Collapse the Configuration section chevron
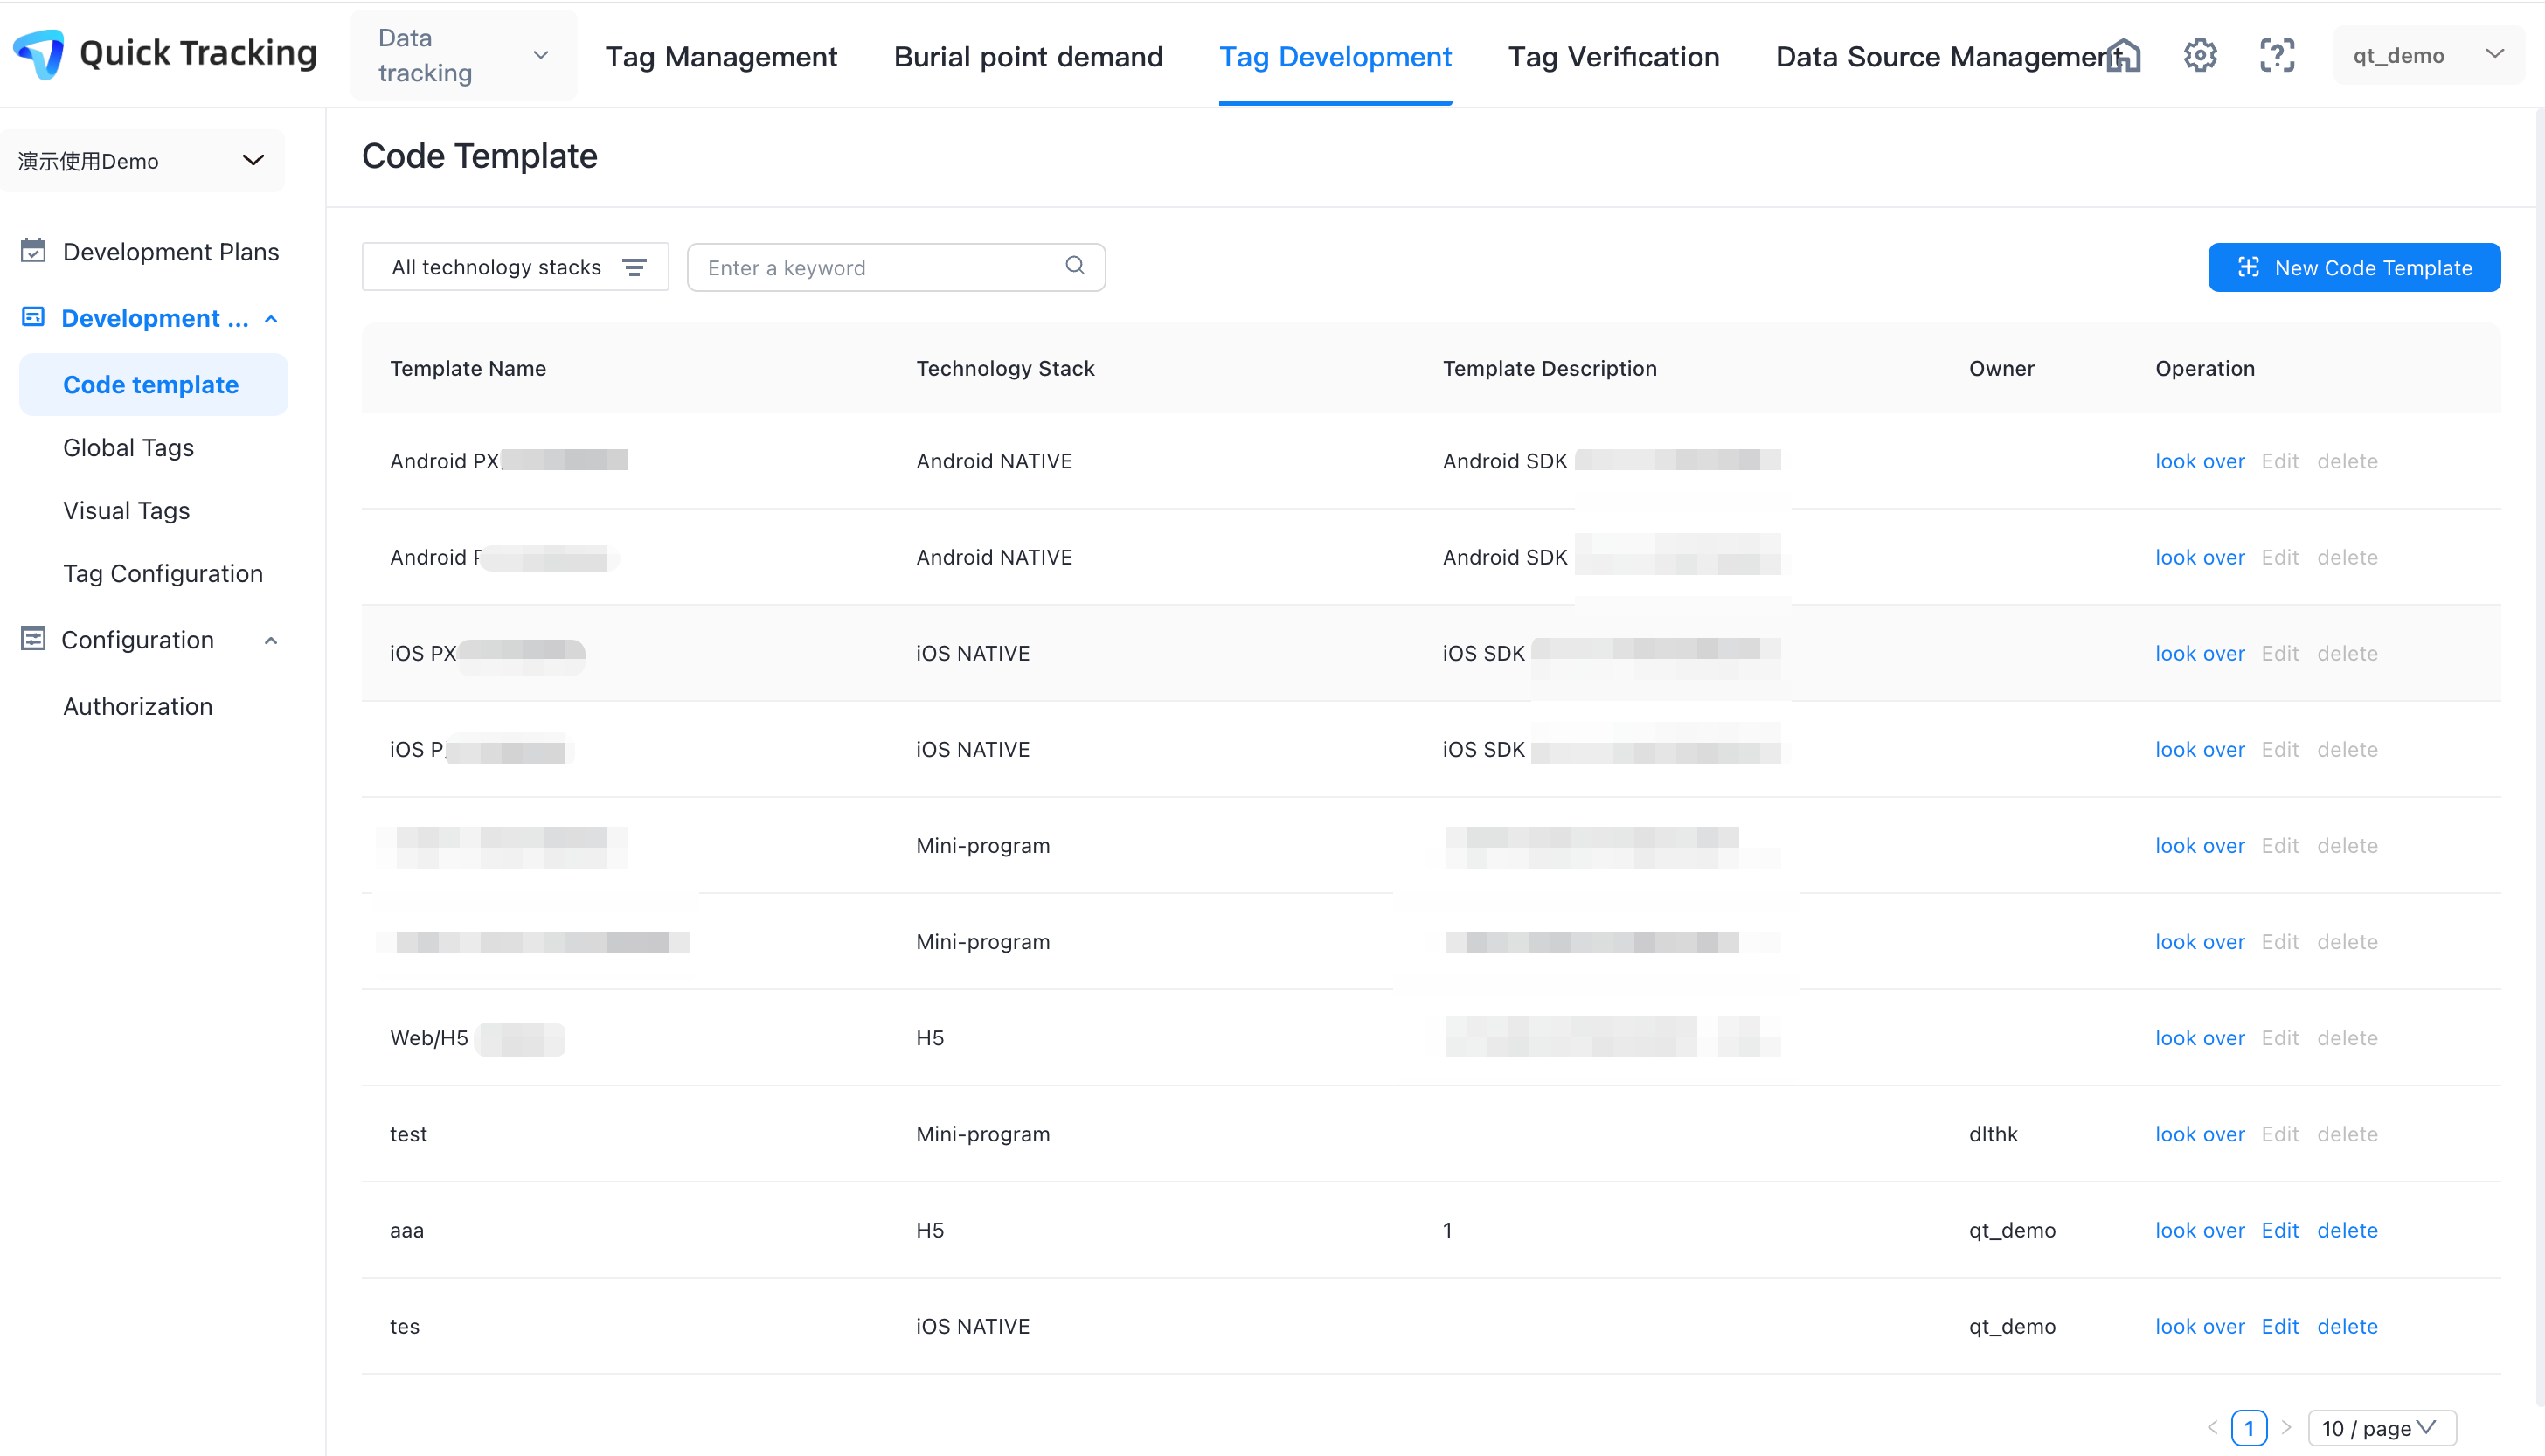Image resolution: width=2545 pixels, height=1456 pixels. [271, 640]
